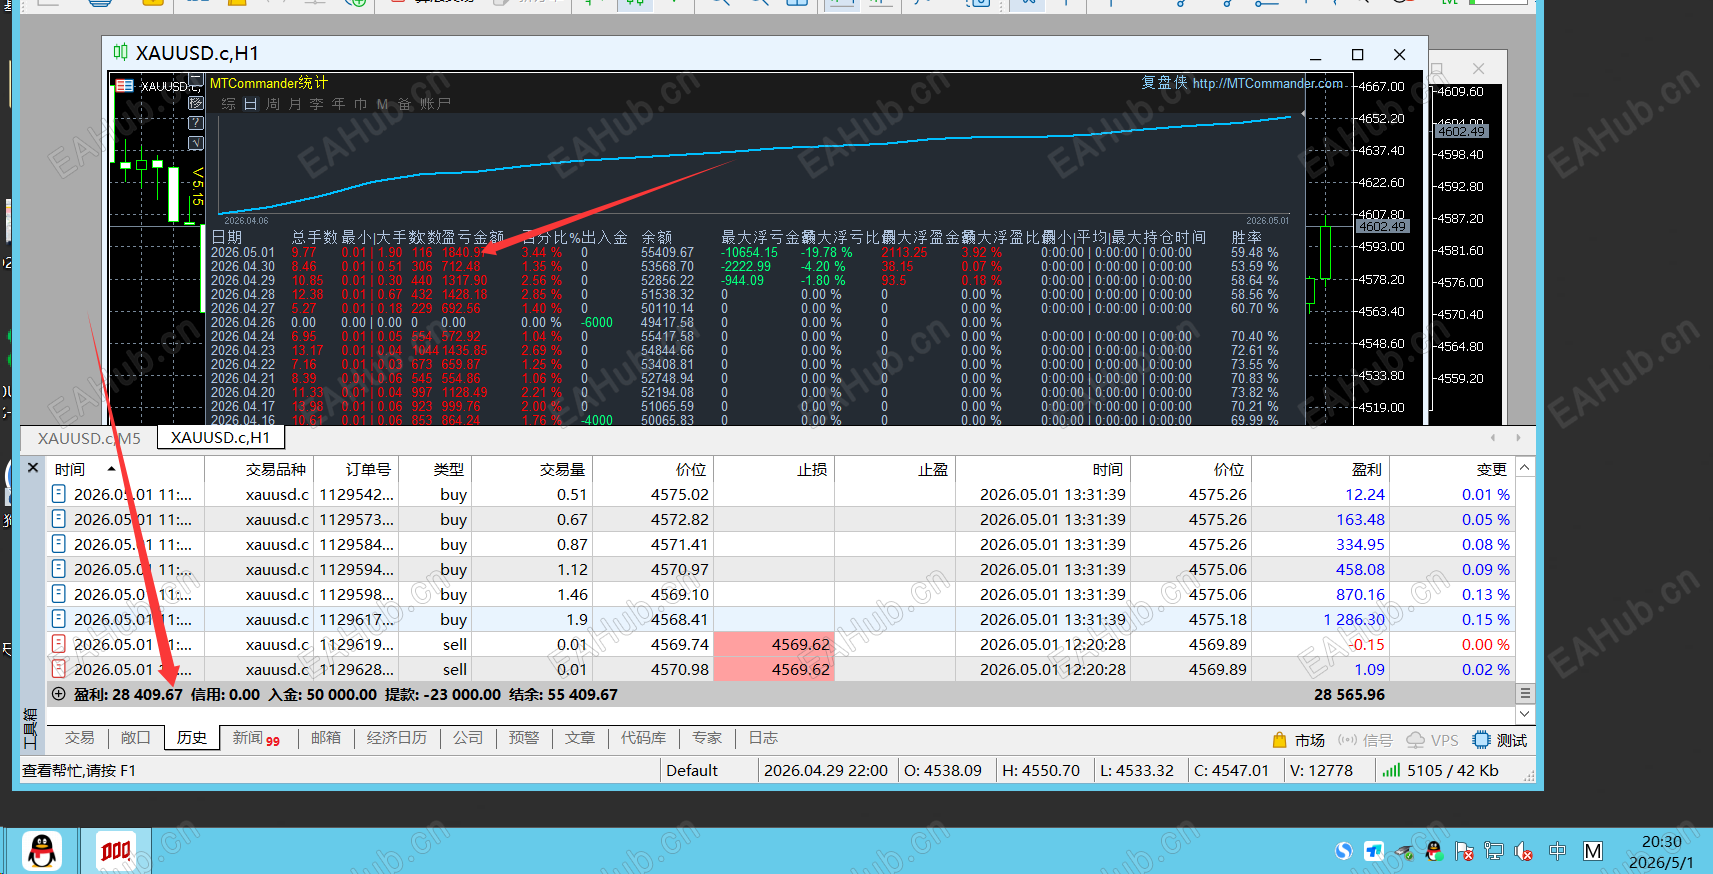Switch to the XAUUSD.c,M5 chart tab

pos(89,438)
